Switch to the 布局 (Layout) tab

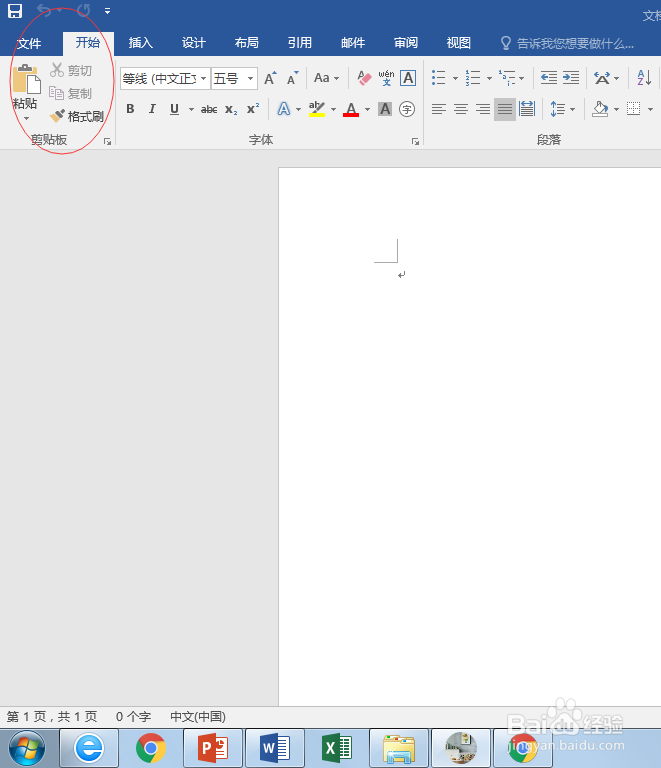pos(246,43)
